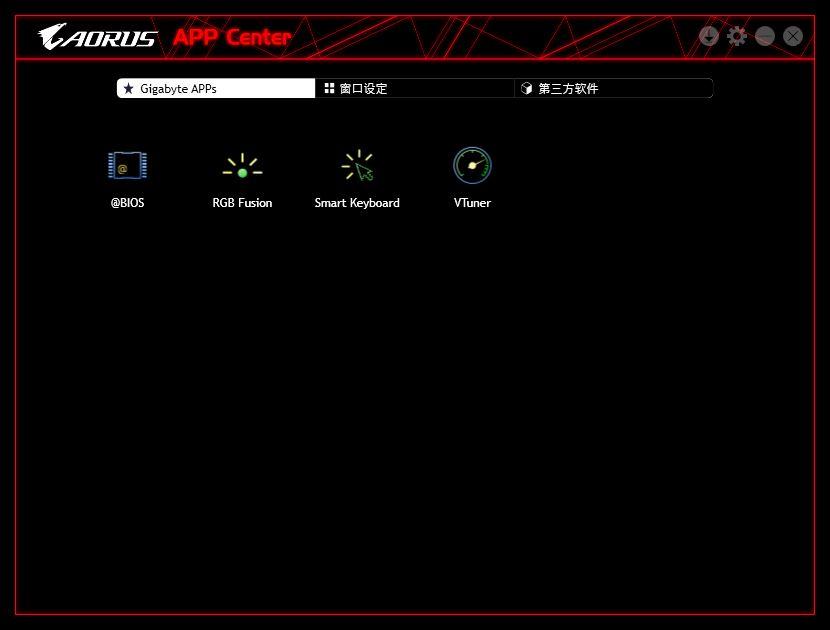Close the APP Center window
The width and height of the screenshot is (830, 630).
point(793,36)
